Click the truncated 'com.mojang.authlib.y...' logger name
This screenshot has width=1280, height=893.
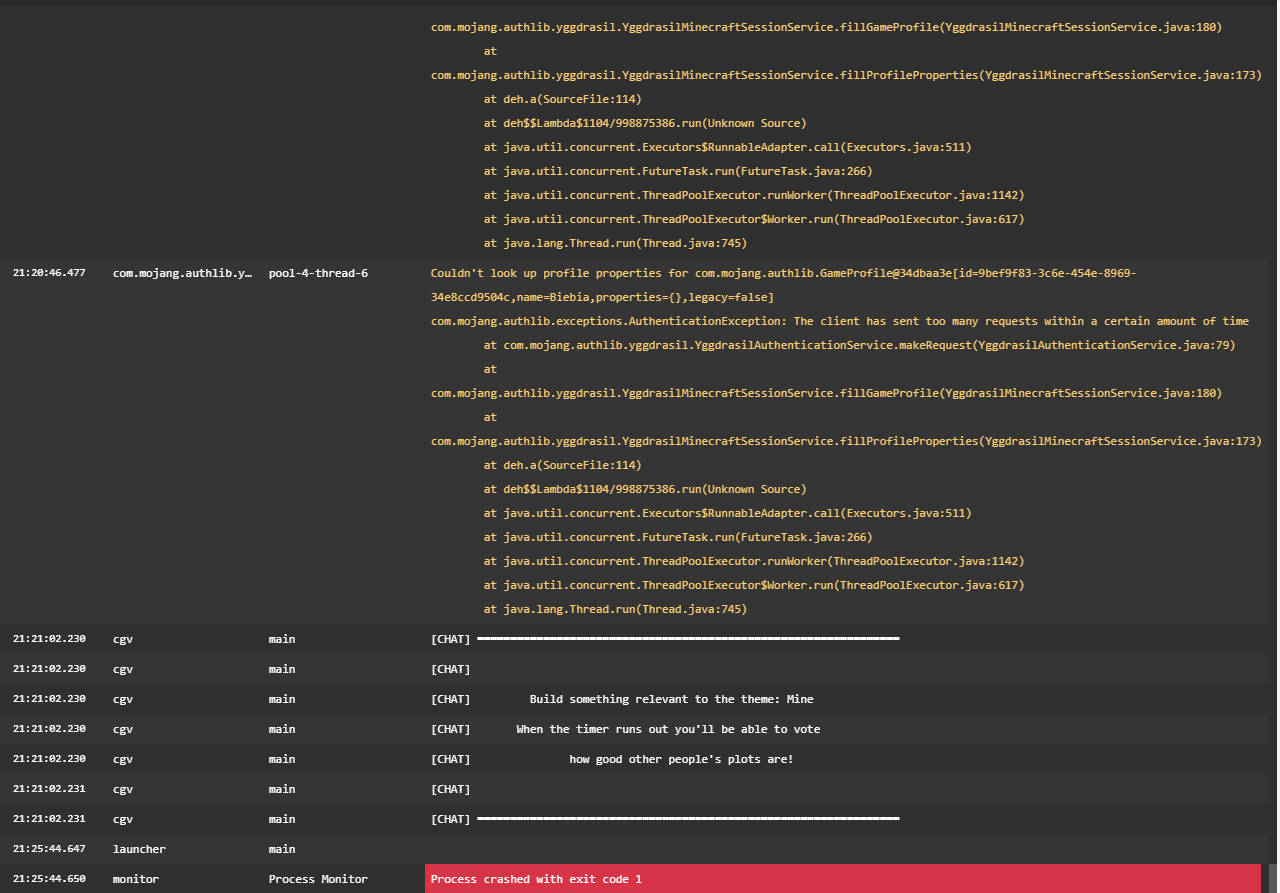(182, 273)
